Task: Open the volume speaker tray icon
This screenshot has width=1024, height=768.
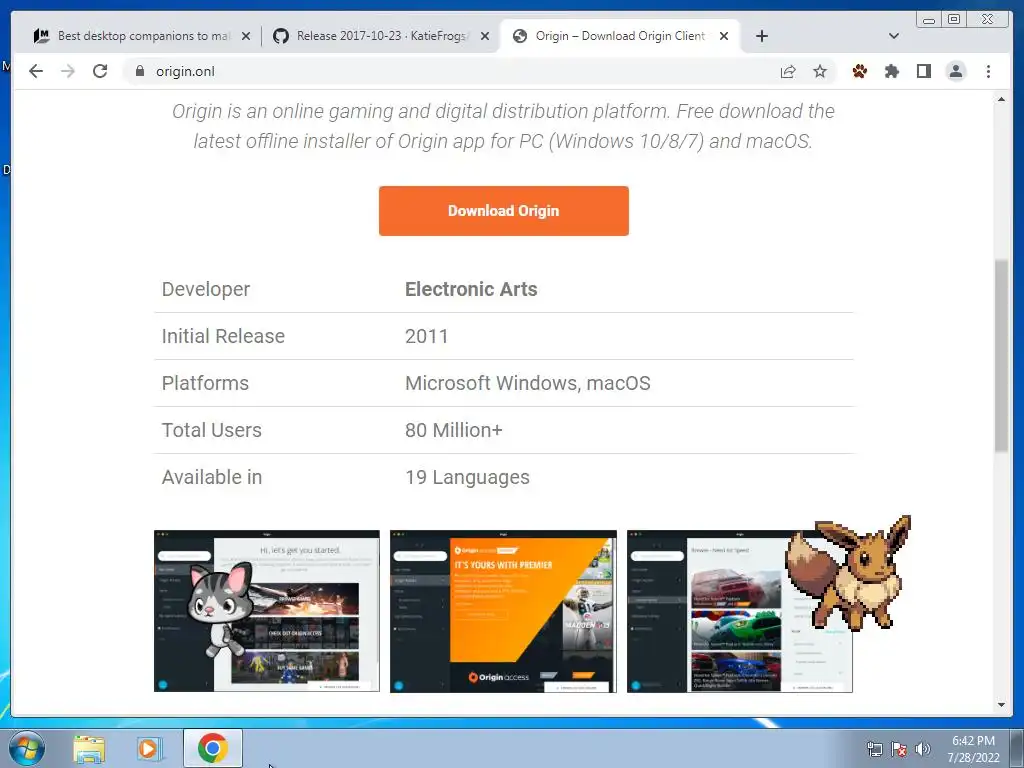Action: point(922,749)
